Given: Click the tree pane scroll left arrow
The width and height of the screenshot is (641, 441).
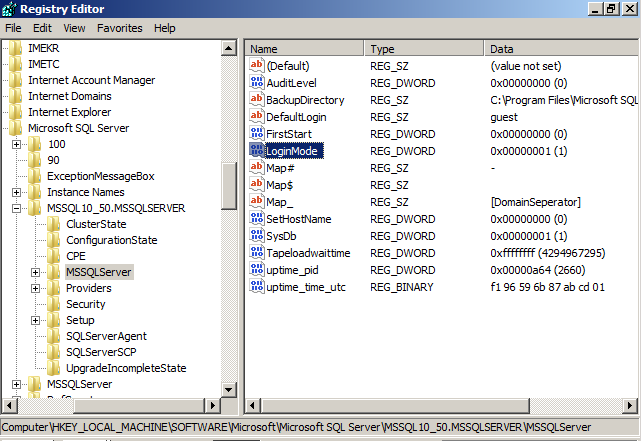Looking at the screenshot, I should [9, 405].
